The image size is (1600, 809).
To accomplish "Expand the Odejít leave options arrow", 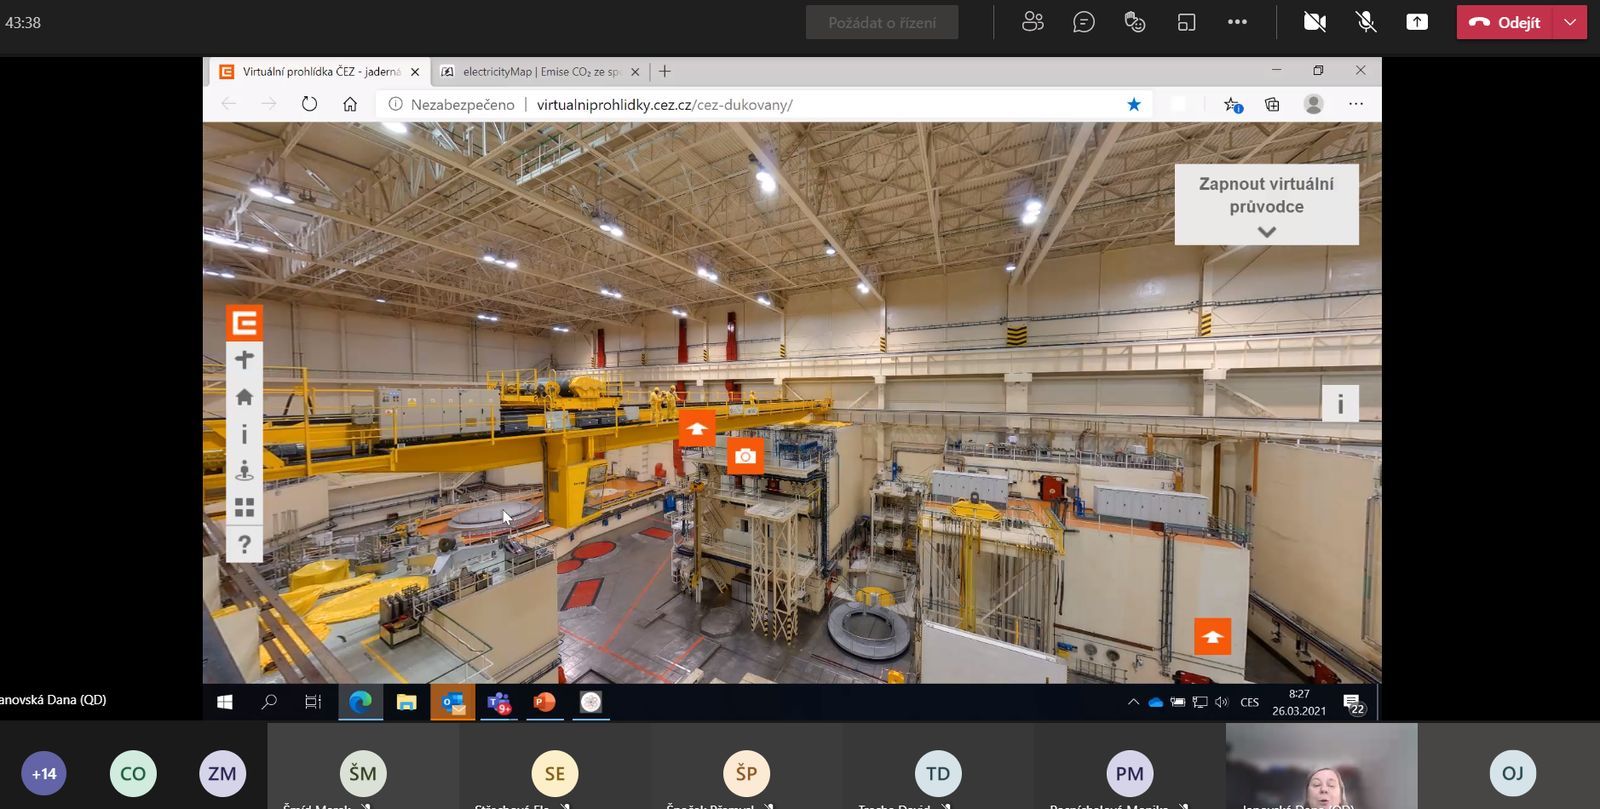I will pyautogui.click(x=1570, y=22).
